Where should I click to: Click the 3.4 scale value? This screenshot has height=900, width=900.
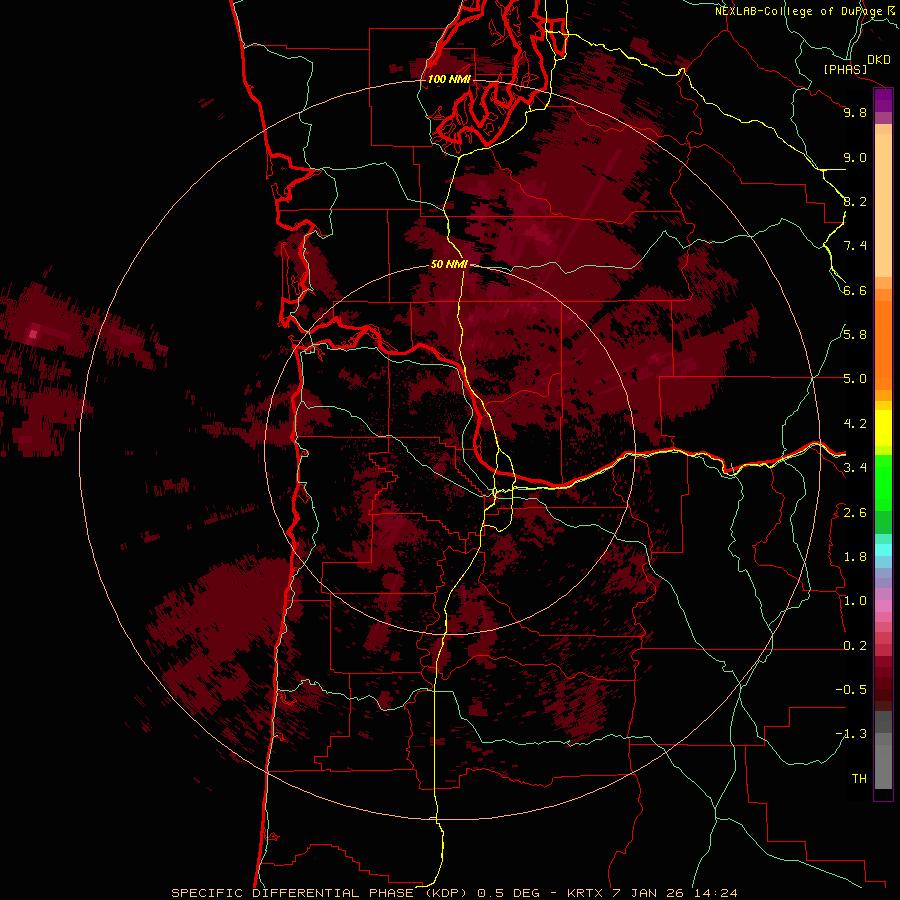(x=855, y=468)
